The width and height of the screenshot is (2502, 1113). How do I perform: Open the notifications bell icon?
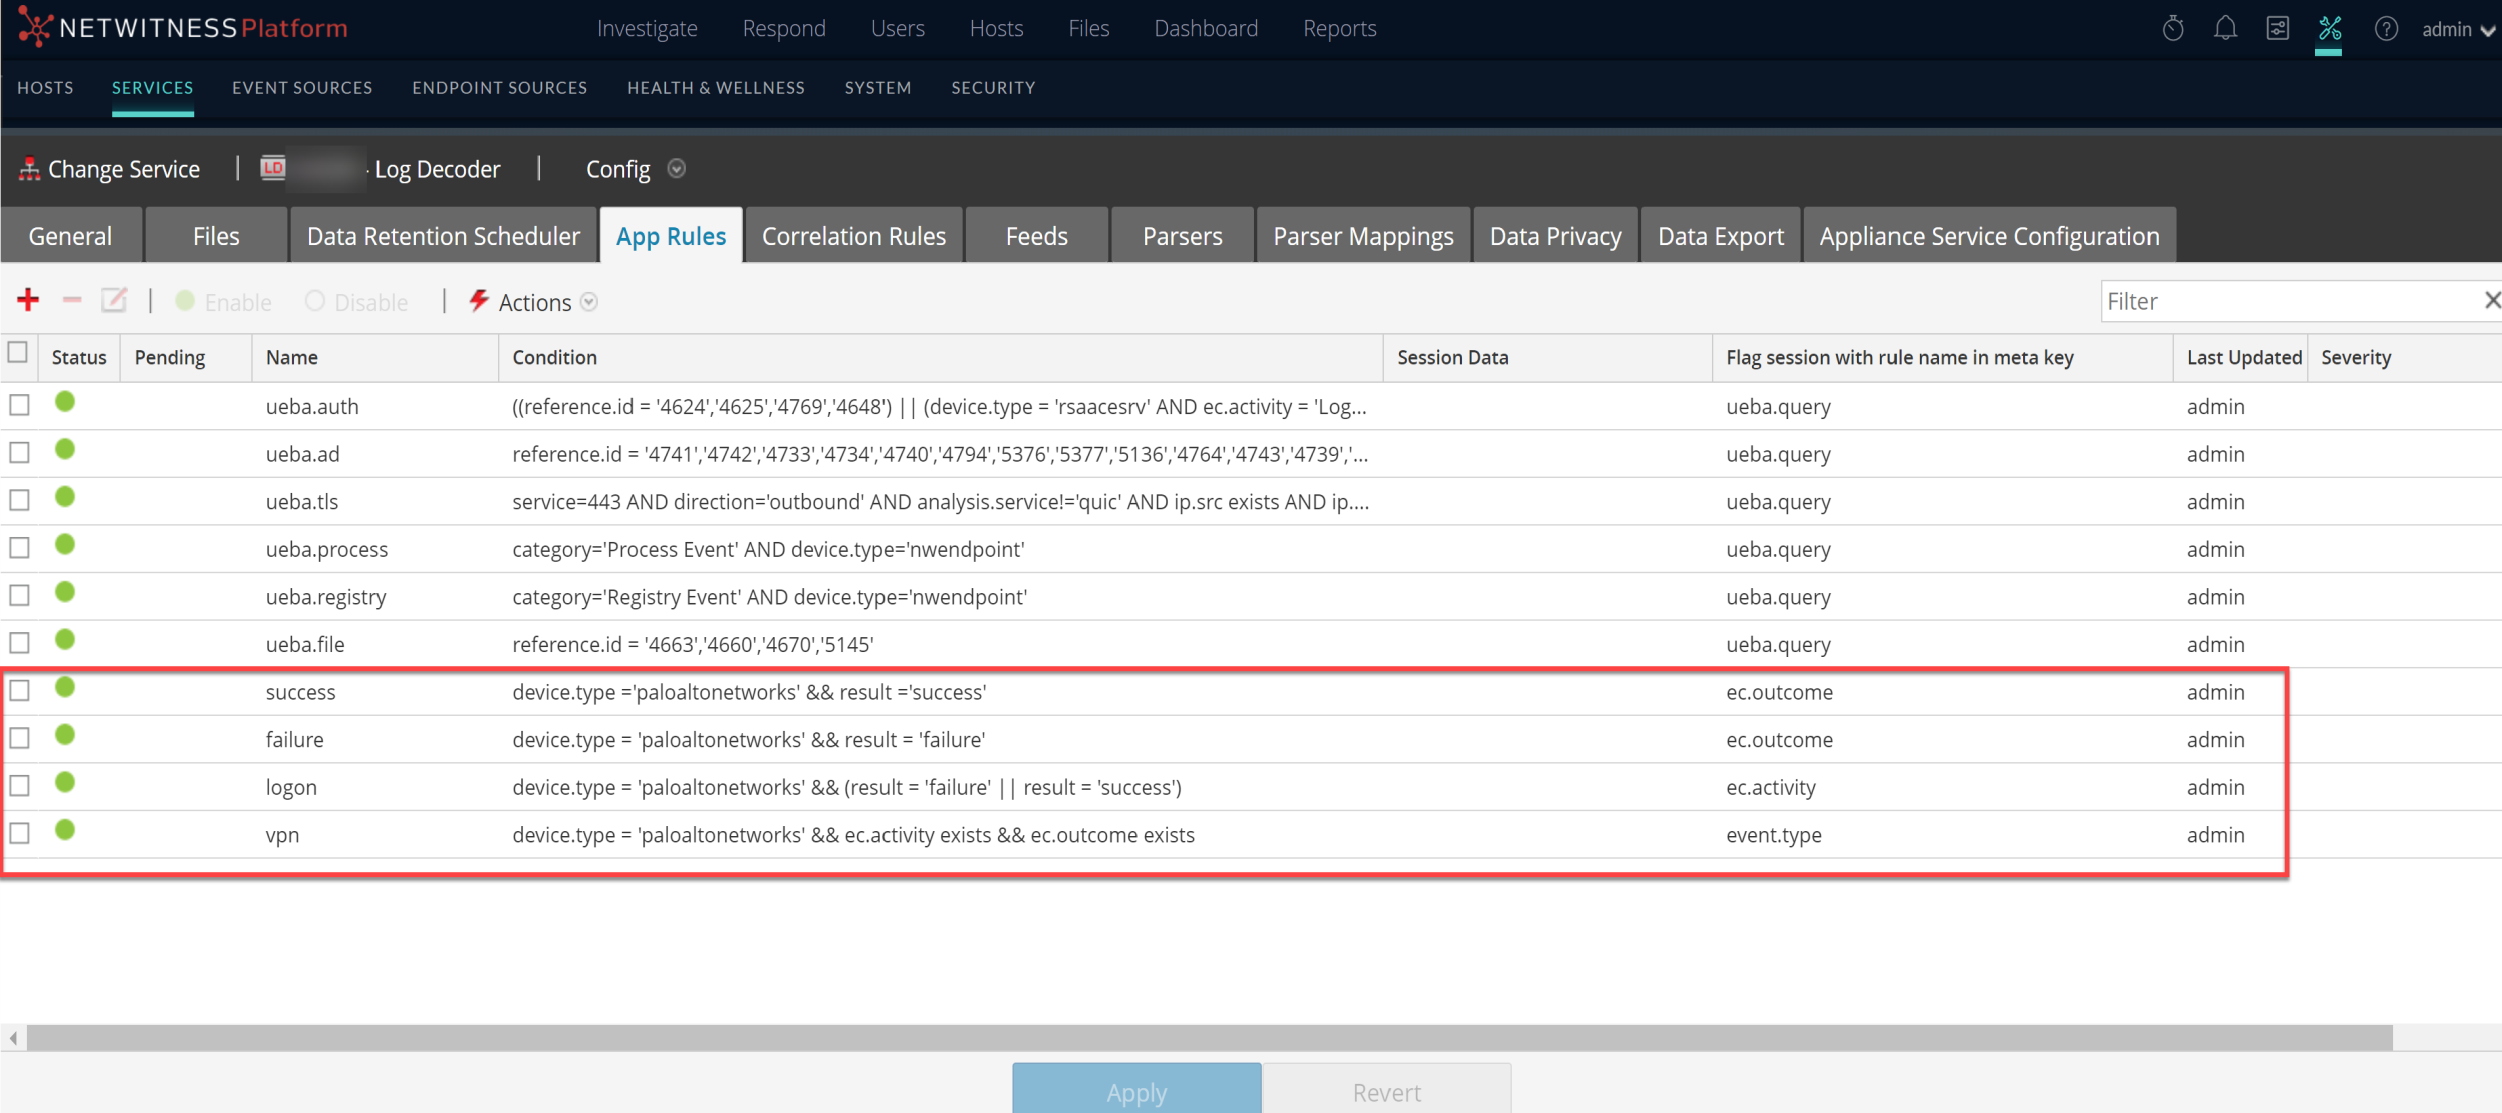(x=2225, y=28)
